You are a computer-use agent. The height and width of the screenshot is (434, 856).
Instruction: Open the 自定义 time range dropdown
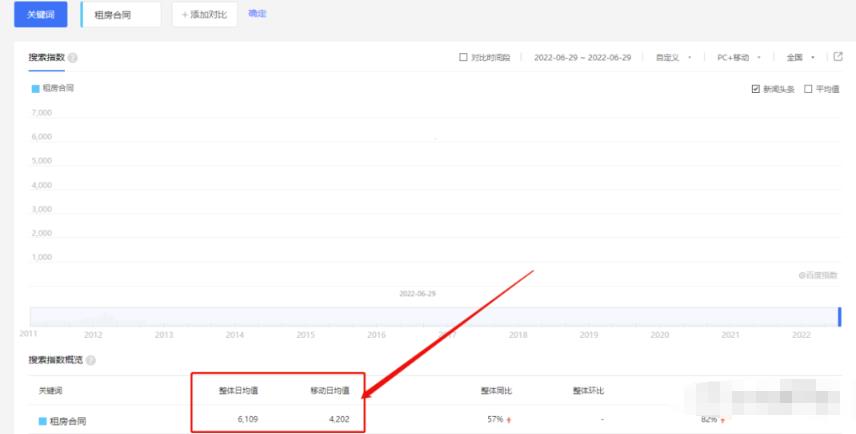673,57
